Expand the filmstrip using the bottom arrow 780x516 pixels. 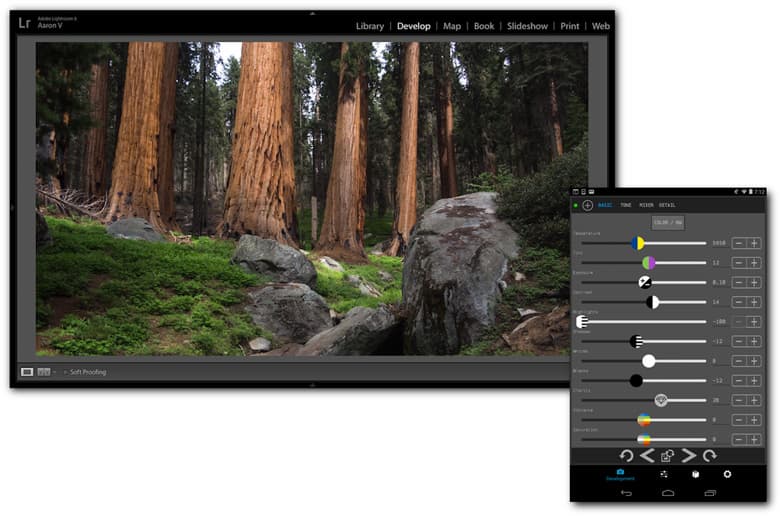click(312, 385)
